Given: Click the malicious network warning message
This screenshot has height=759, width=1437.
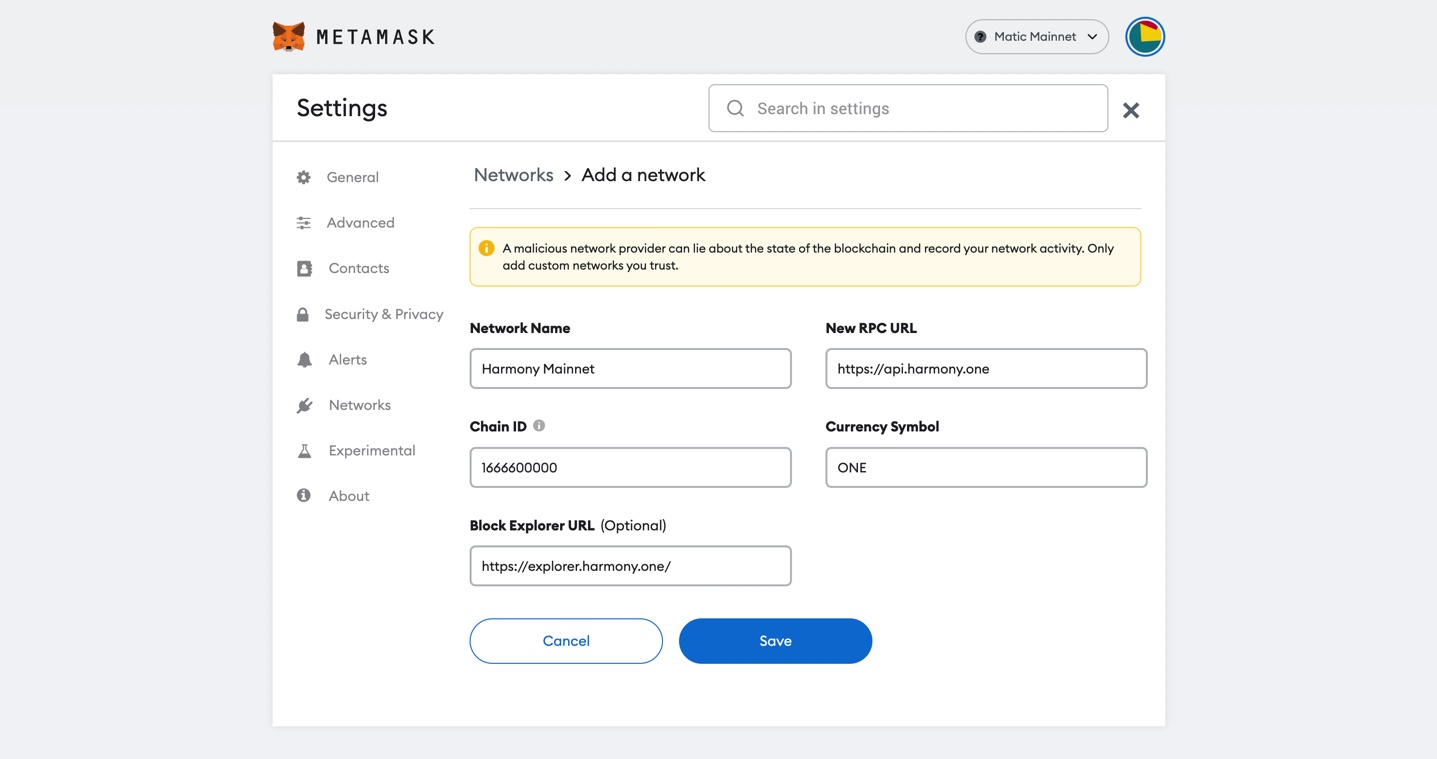Looking at the screenshot, I should [x=808, y=257].
